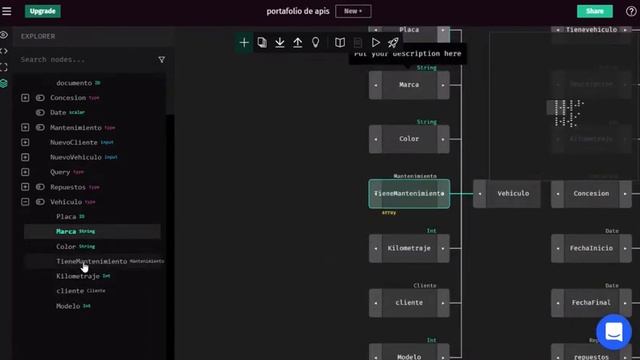
Task: Click the dimmed page toolbar icon
Action: [358, 42]
